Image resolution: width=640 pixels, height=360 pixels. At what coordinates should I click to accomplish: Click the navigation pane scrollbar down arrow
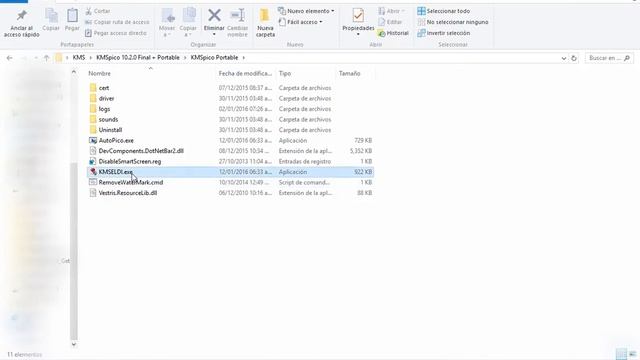coord(74,344)
